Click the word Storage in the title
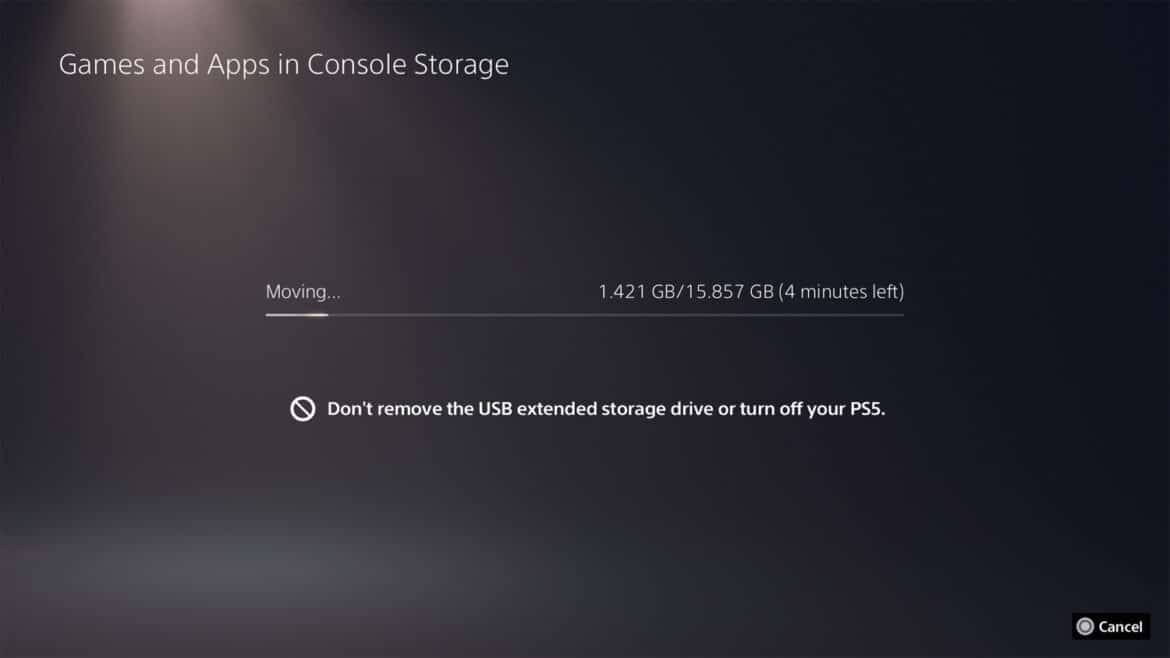This screenshot has height=658, width=1170. coord(461,66)
